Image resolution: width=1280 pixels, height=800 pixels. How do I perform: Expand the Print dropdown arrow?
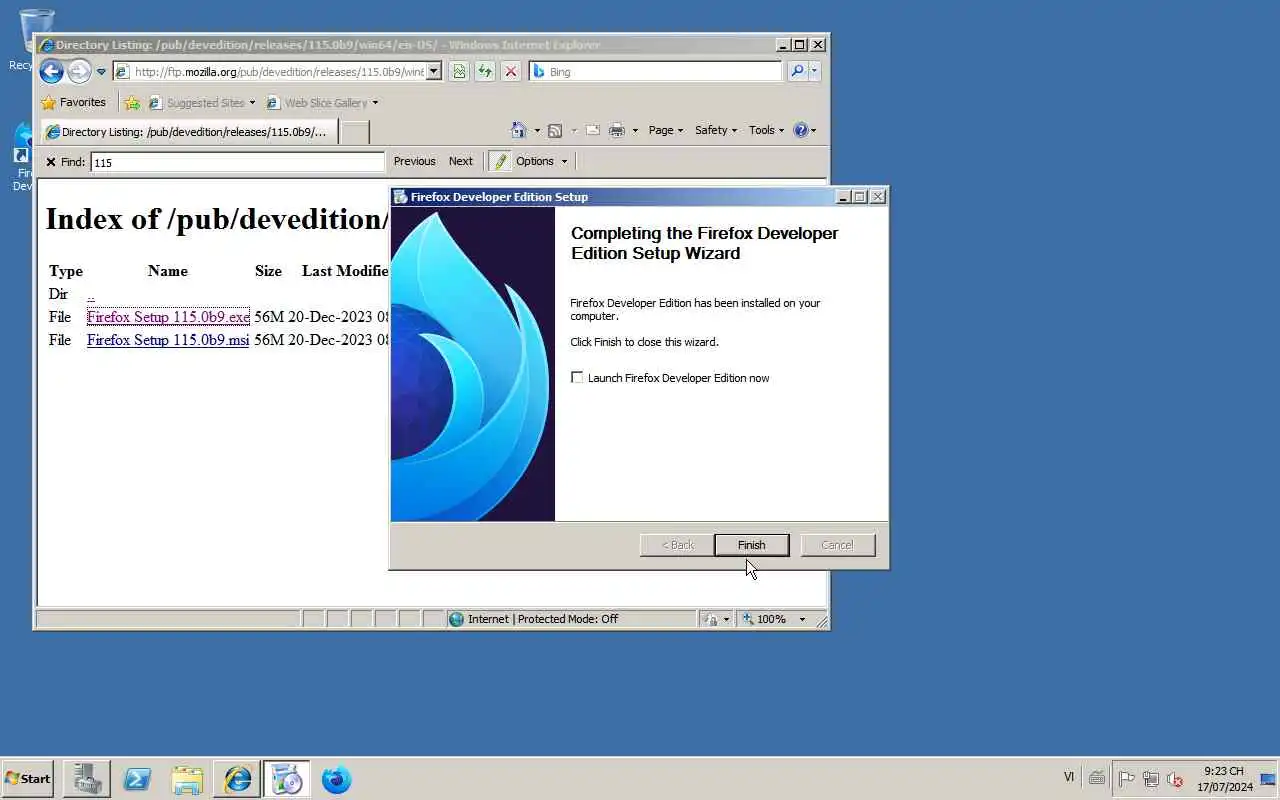click(x=635, y=131)
